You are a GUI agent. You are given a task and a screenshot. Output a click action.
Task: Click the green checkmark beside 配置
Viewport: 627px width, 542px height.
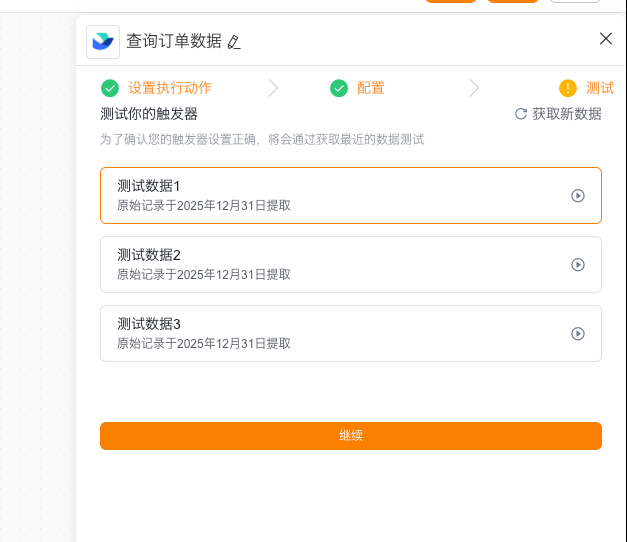pyautogui.click(x=339, y=88)
